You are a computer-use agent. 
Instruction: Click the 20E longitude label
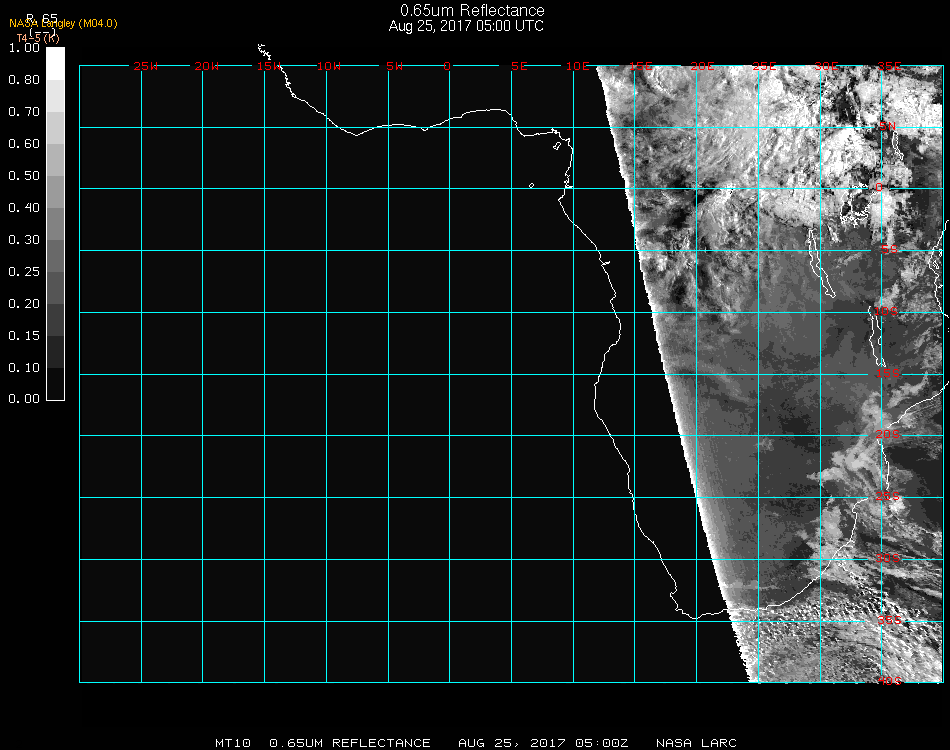point(701,66)
